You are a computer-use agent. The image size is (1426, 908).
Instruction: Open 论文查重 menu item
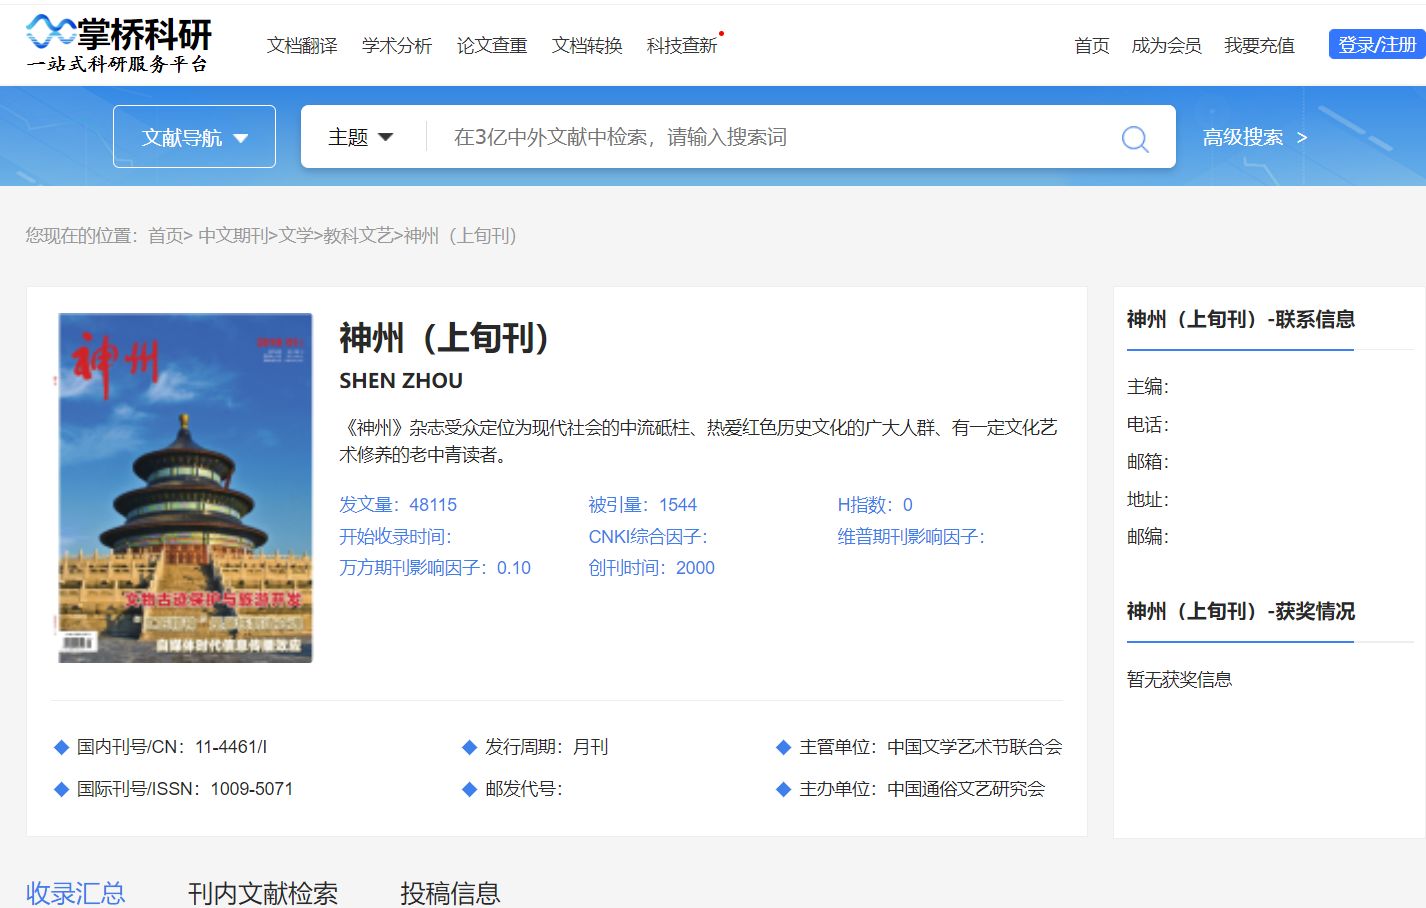[492, 45]
